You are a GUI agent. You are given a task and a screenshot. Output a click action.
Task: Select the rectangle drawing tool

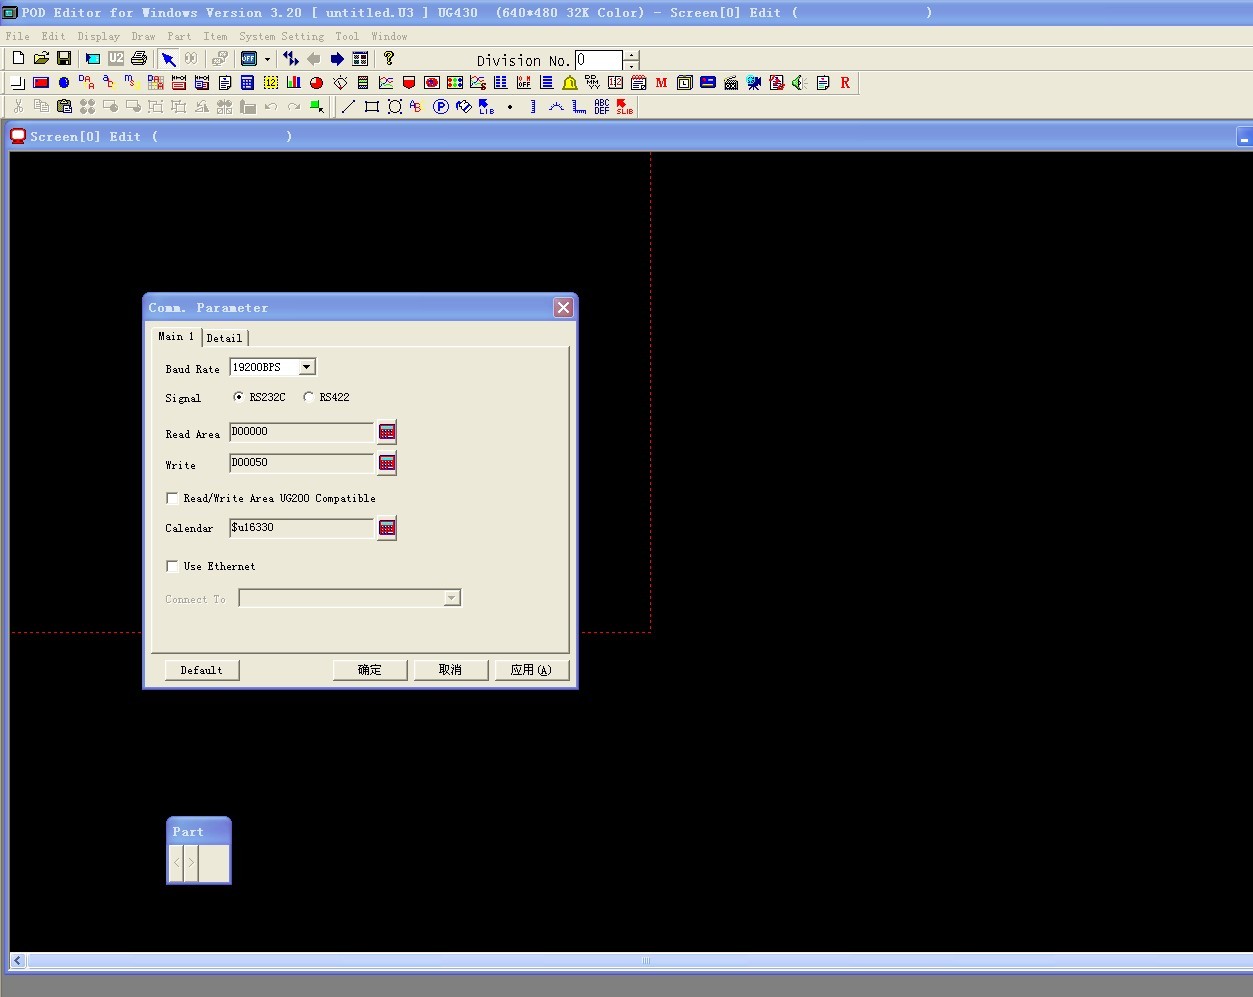(371, 107)
